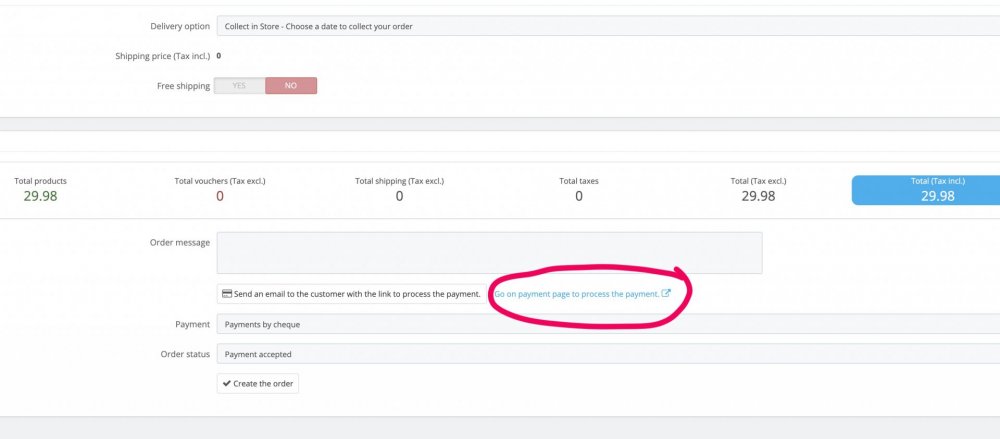Click the checkmark icon on Create the order
Viewport: 1000px width, 439px height.
point(225,384)
